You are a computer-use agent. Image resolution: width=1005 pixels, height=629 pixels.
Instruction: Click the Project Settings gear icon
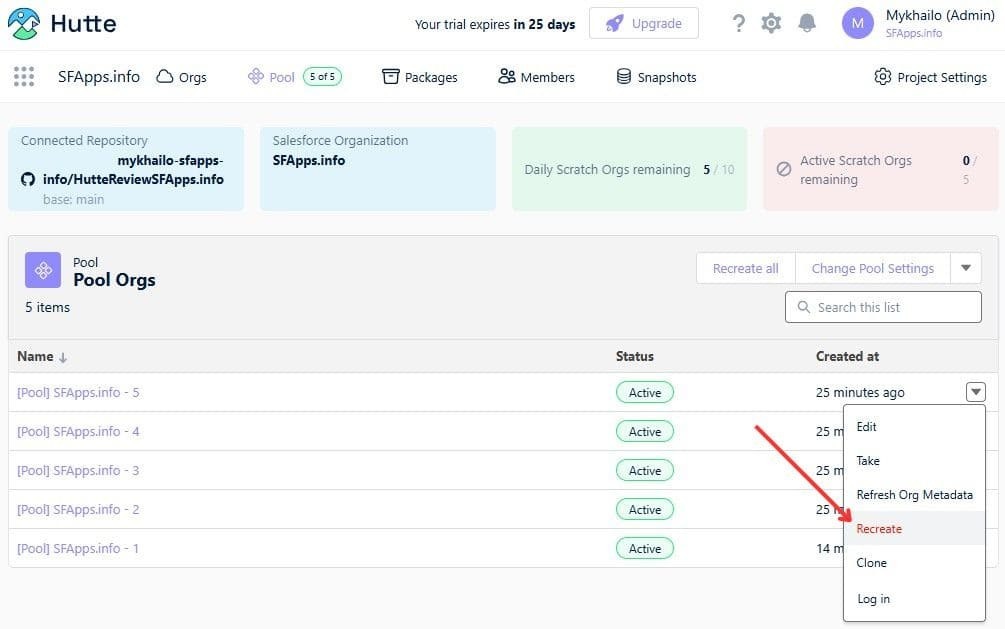pyautogui.click(x=883, y=76)
